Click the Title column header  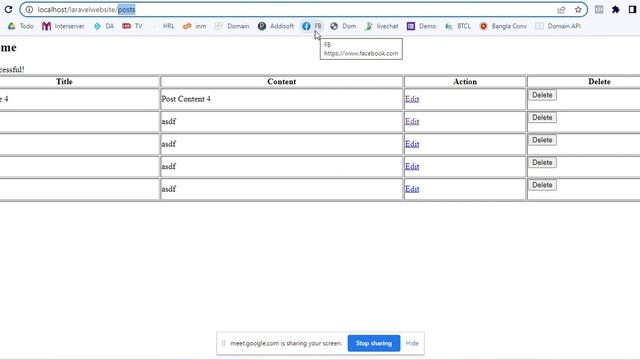coord(64,82)
